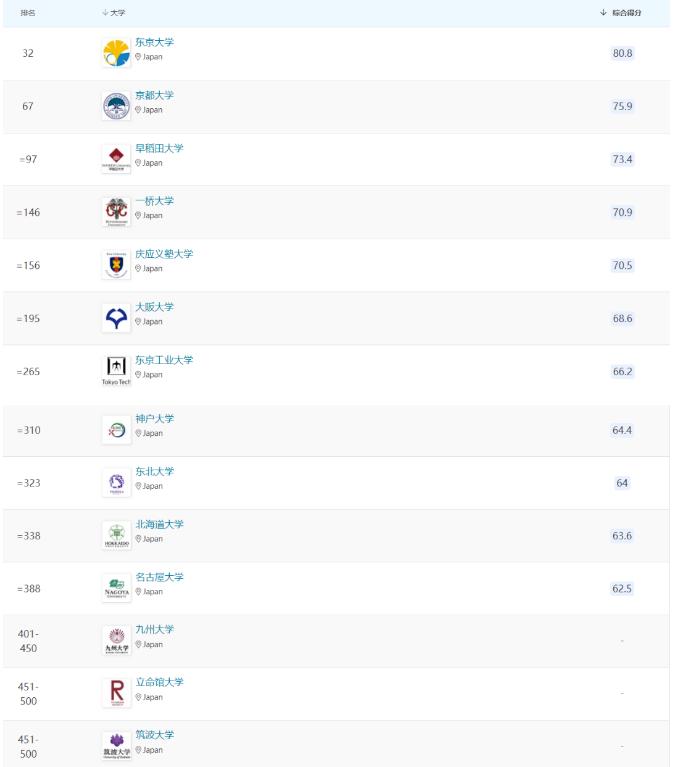Open the 筑波大学 link
673x767 pixels.
pos(154,735)
